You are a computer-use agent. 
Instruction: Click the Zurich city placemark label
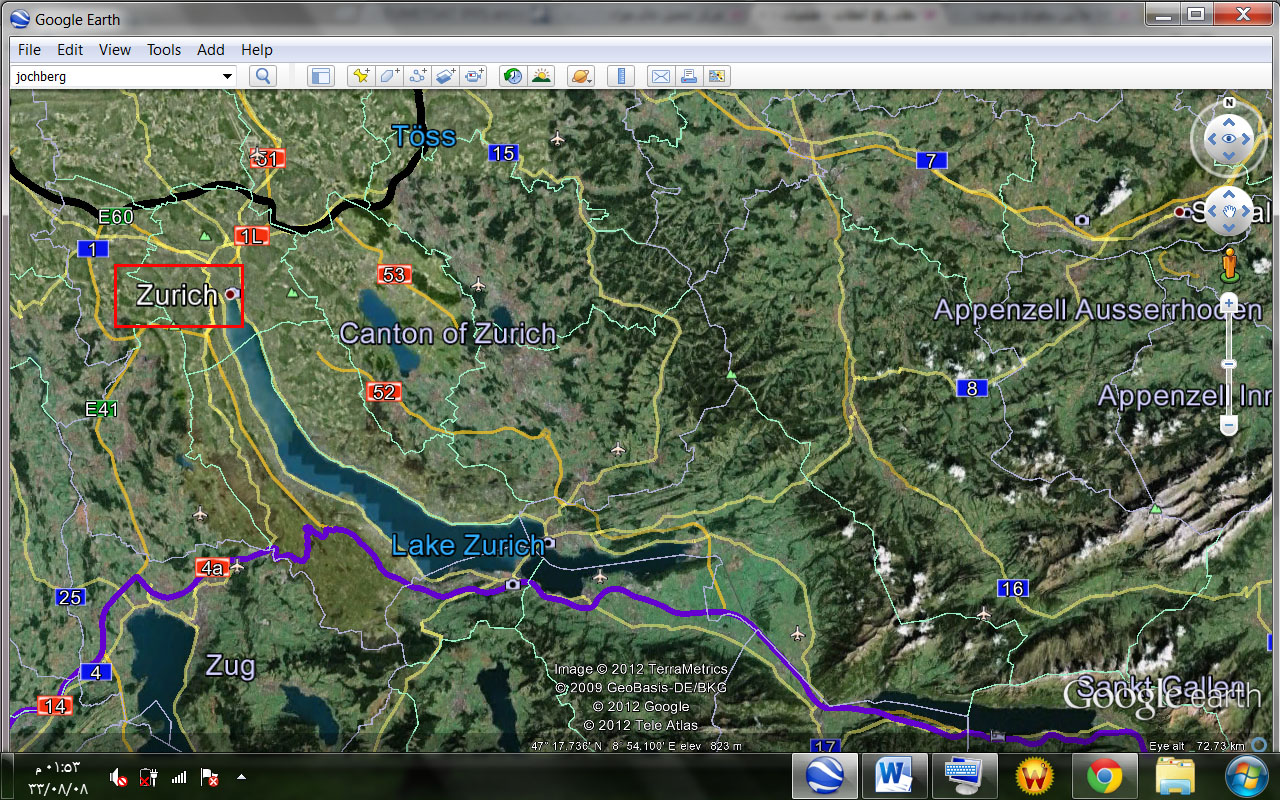coord(177,295)
